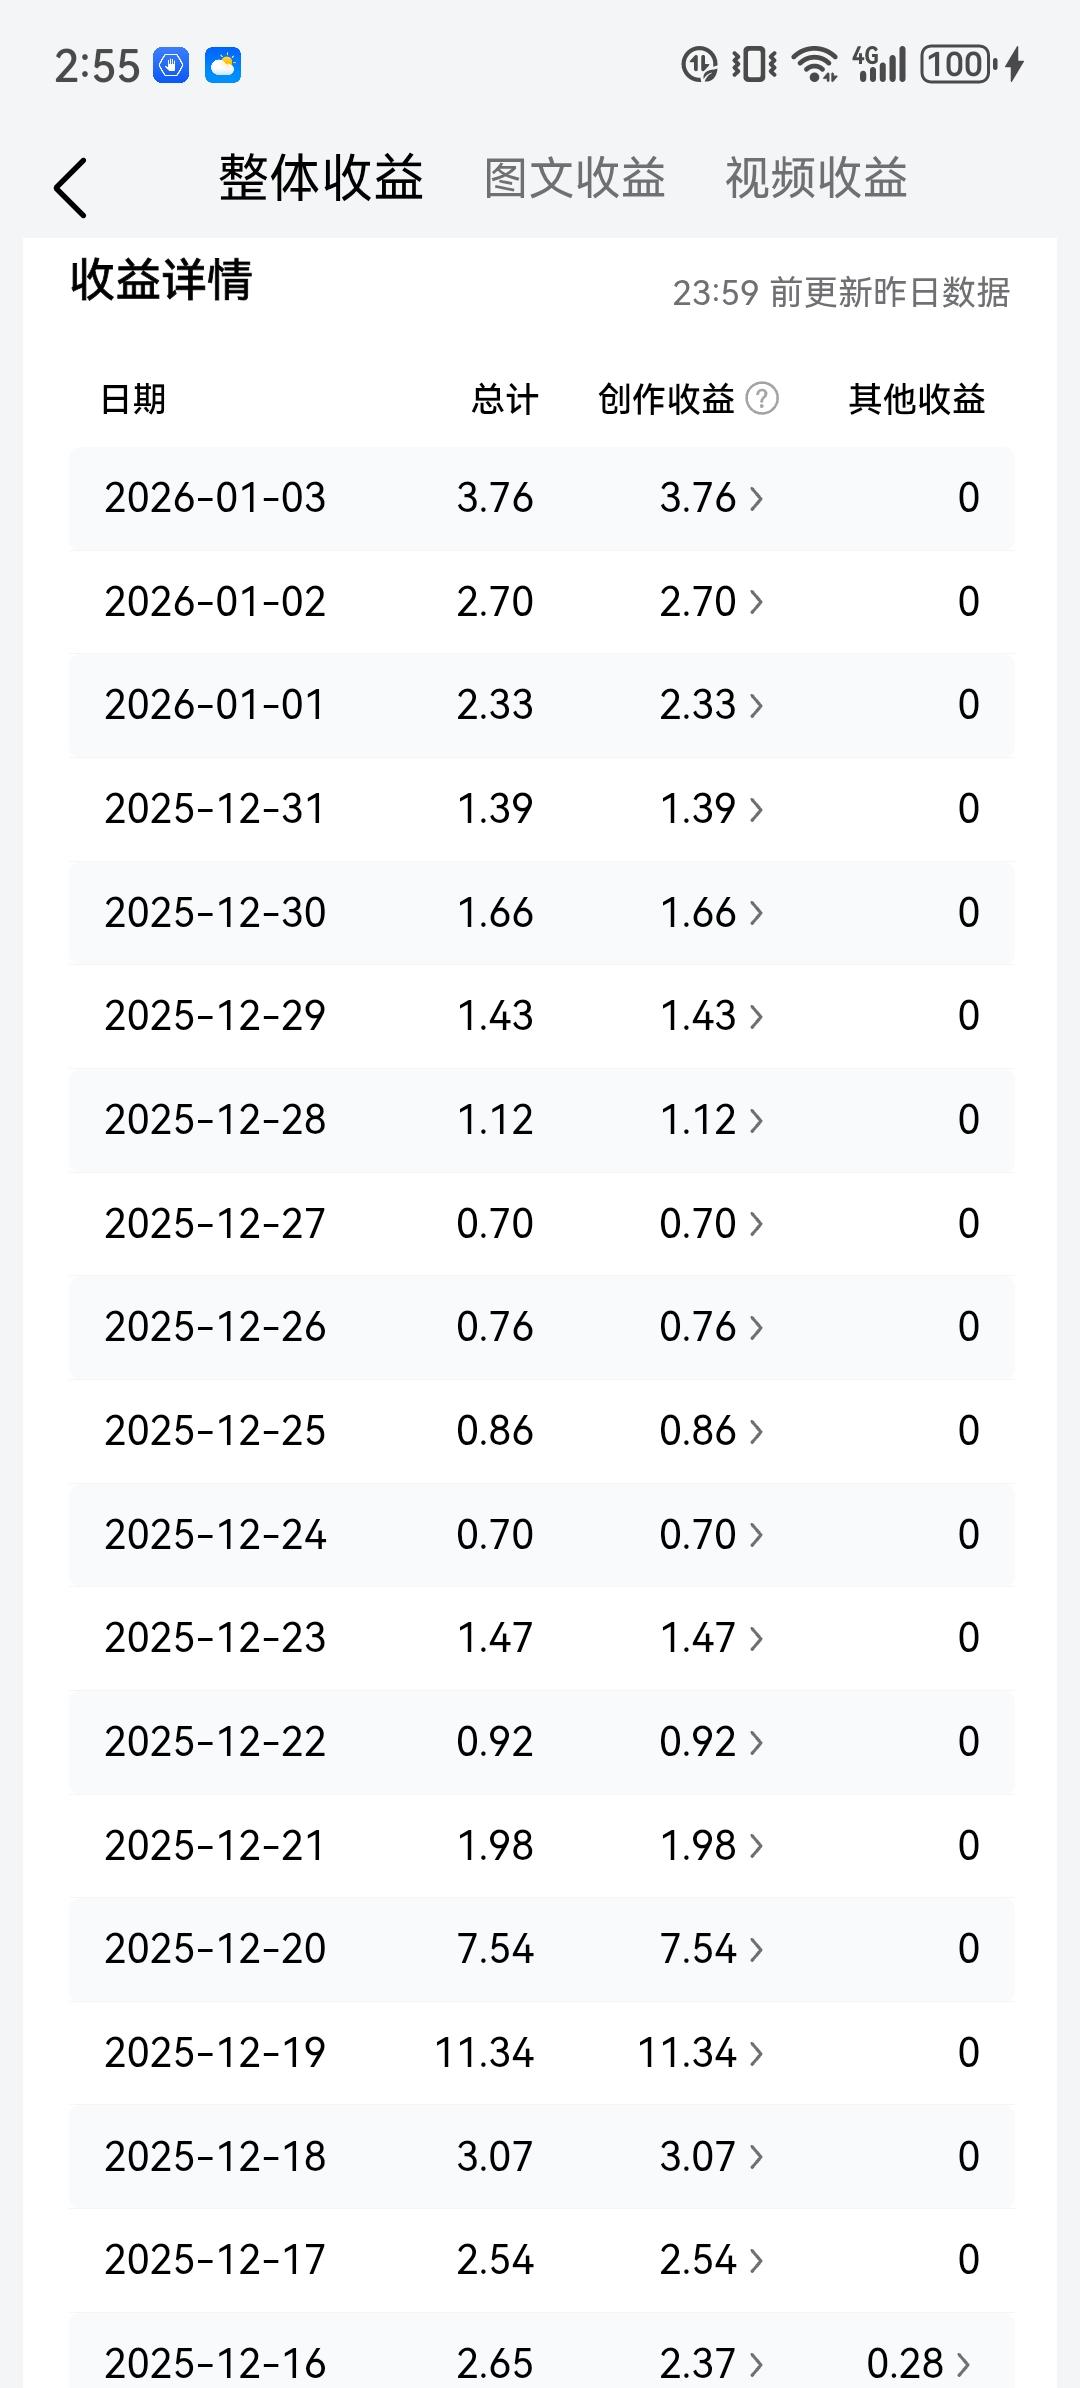
Task: Tap the weather app status icon
Action: [223, 66]
